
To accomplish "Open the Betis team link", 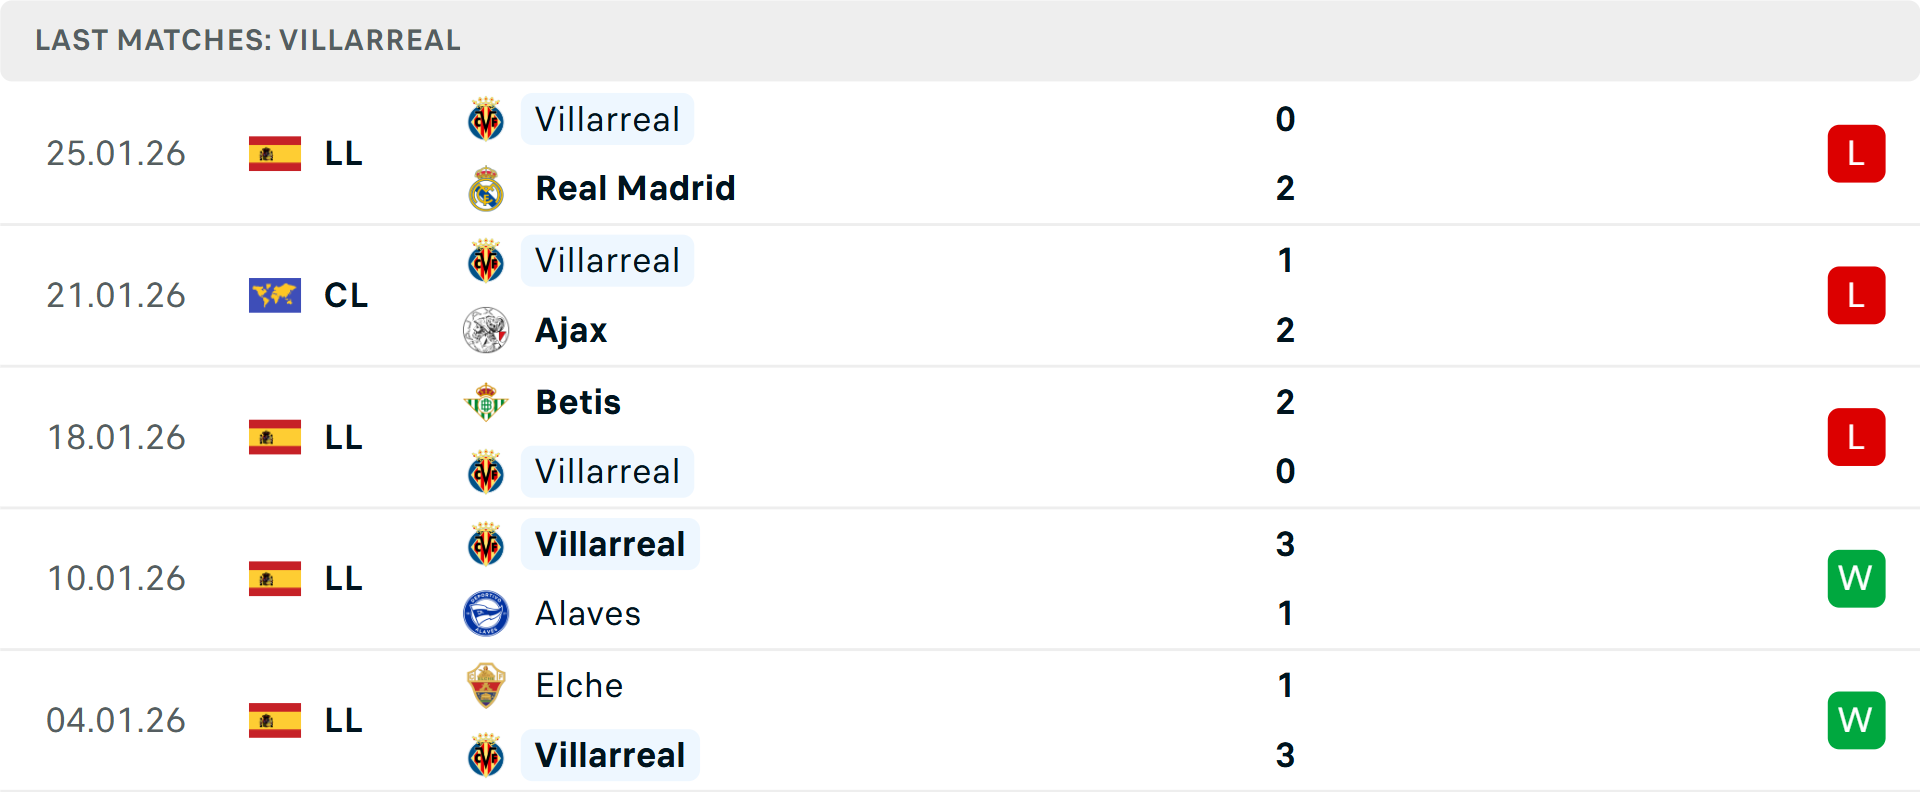I will (x=578, y=402).
